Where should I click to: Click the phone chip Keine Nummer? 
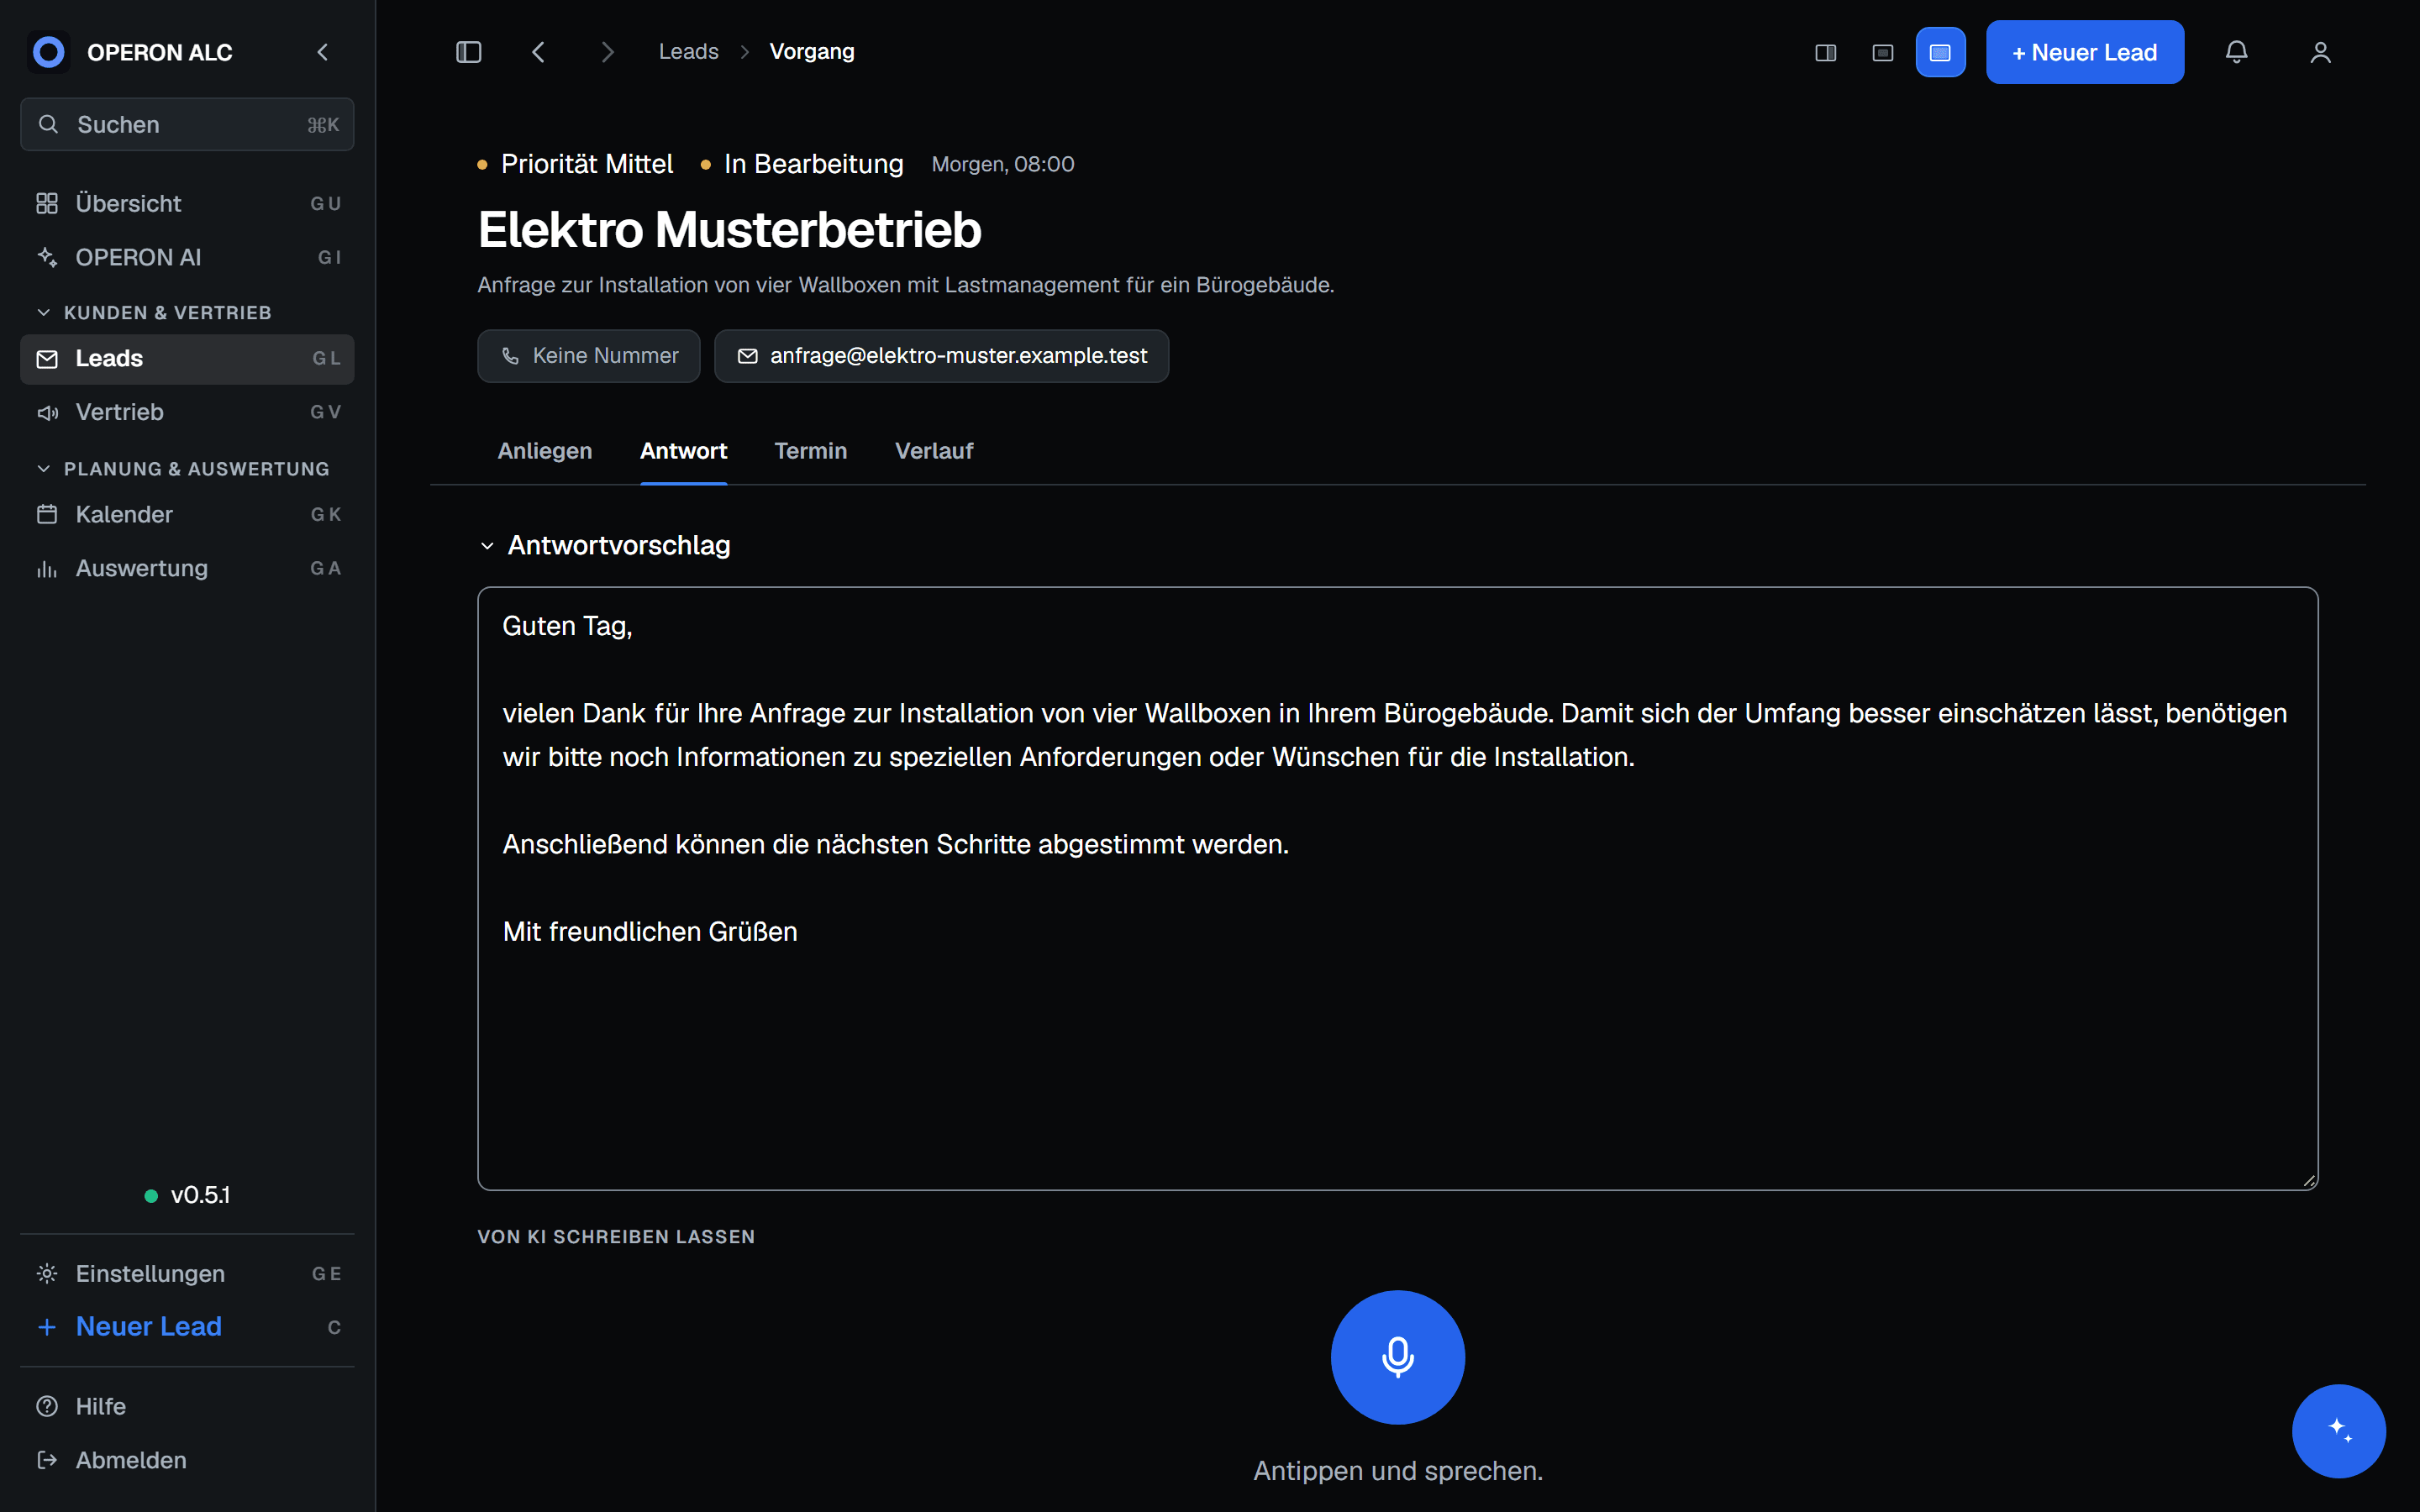pos(588,356)
